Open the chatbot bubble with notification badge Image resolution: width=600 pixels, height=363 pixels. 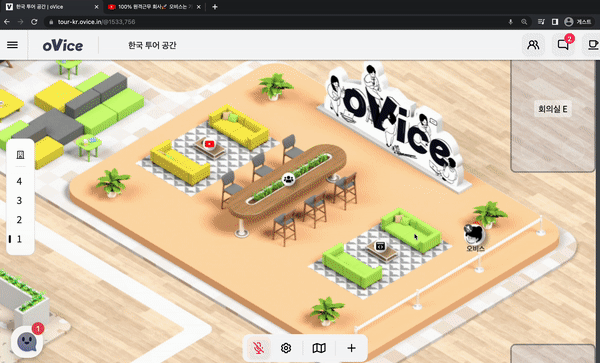click(x=27, y=342)
